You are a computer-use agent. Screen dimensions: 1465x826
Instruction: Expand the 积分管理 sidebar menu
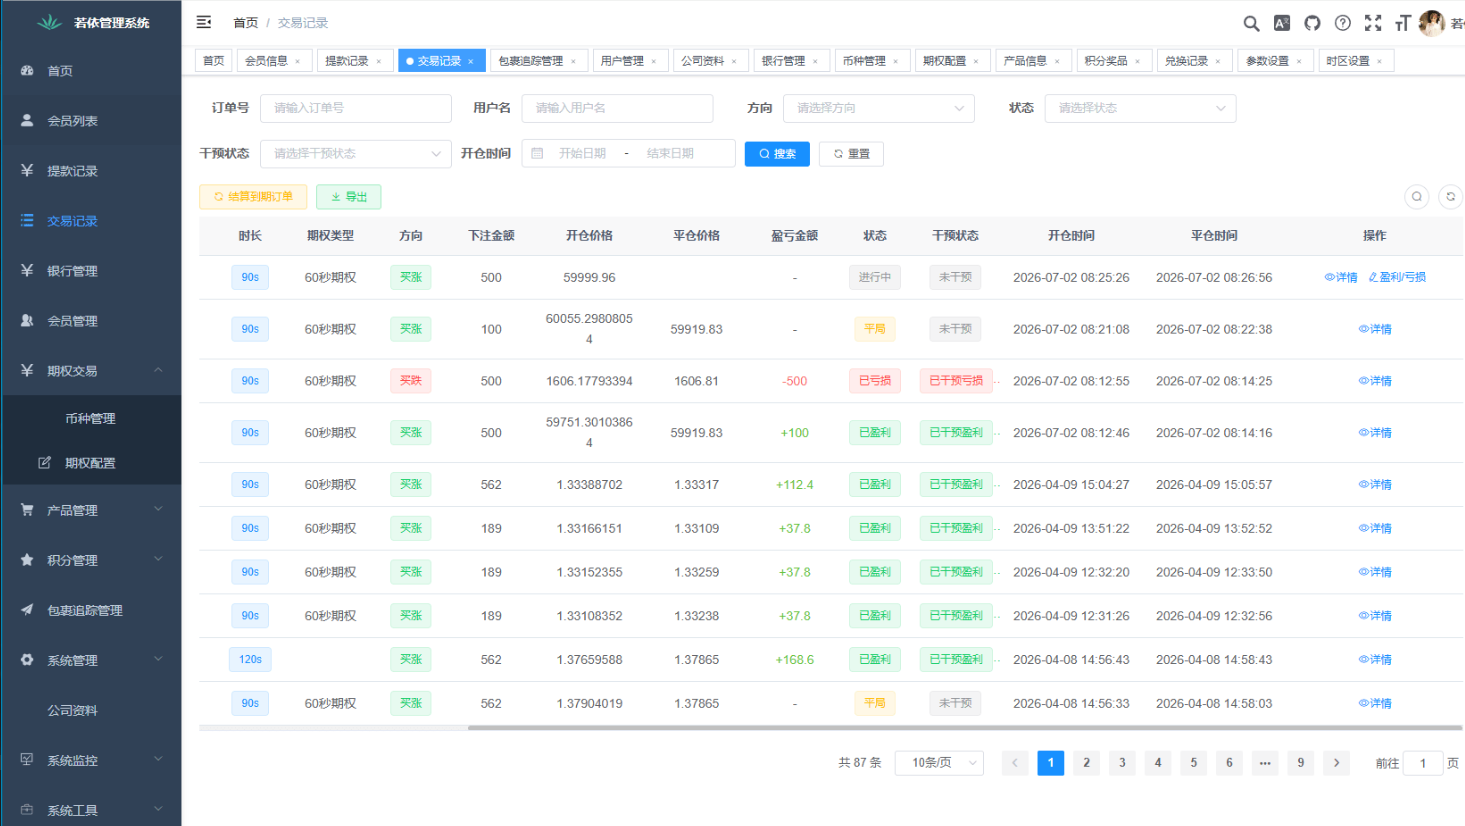(91, 560)
